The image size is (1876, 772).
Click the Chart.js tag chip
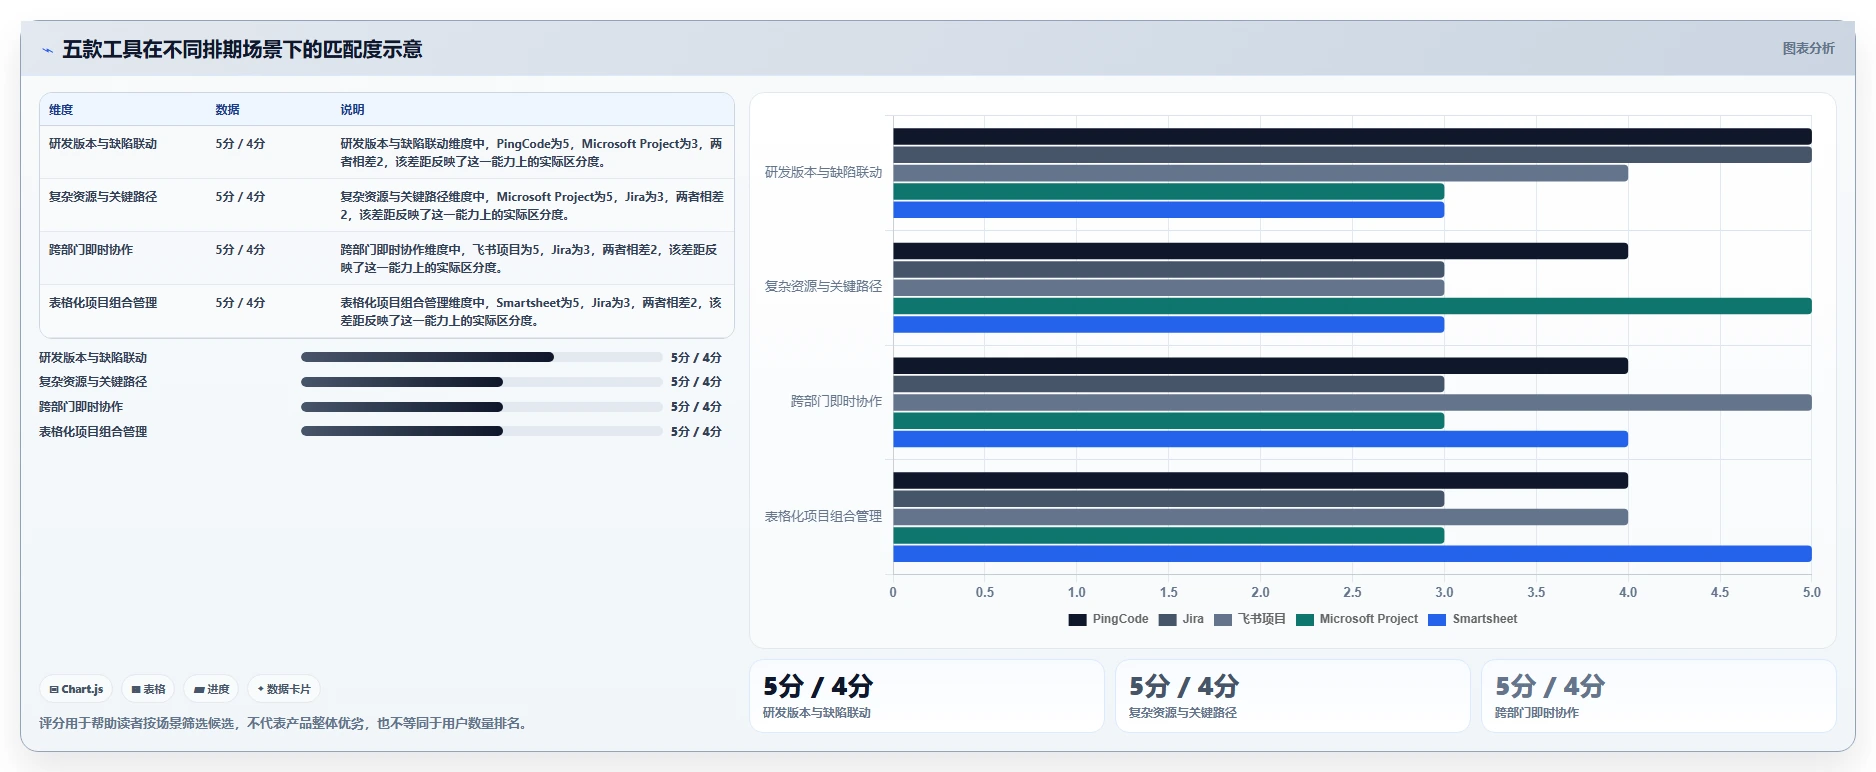tap(76, 689)
